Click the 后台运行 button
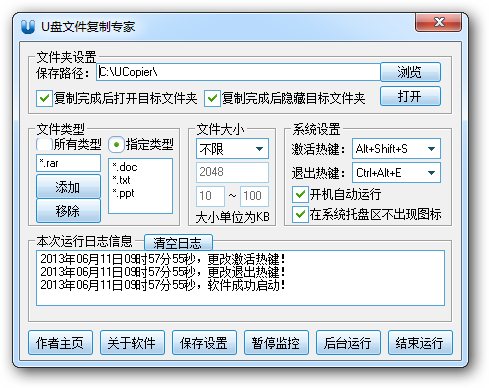The height and width of the screenshot is (388, 489). [x=348, y=343]
